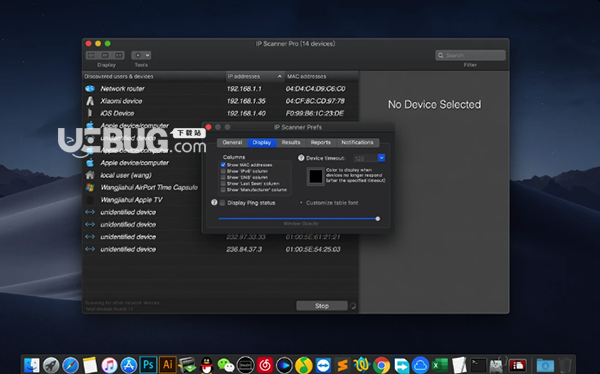Click IP address 192.168.1.1
Screen dimensions: 600x374
pos(244,89)
